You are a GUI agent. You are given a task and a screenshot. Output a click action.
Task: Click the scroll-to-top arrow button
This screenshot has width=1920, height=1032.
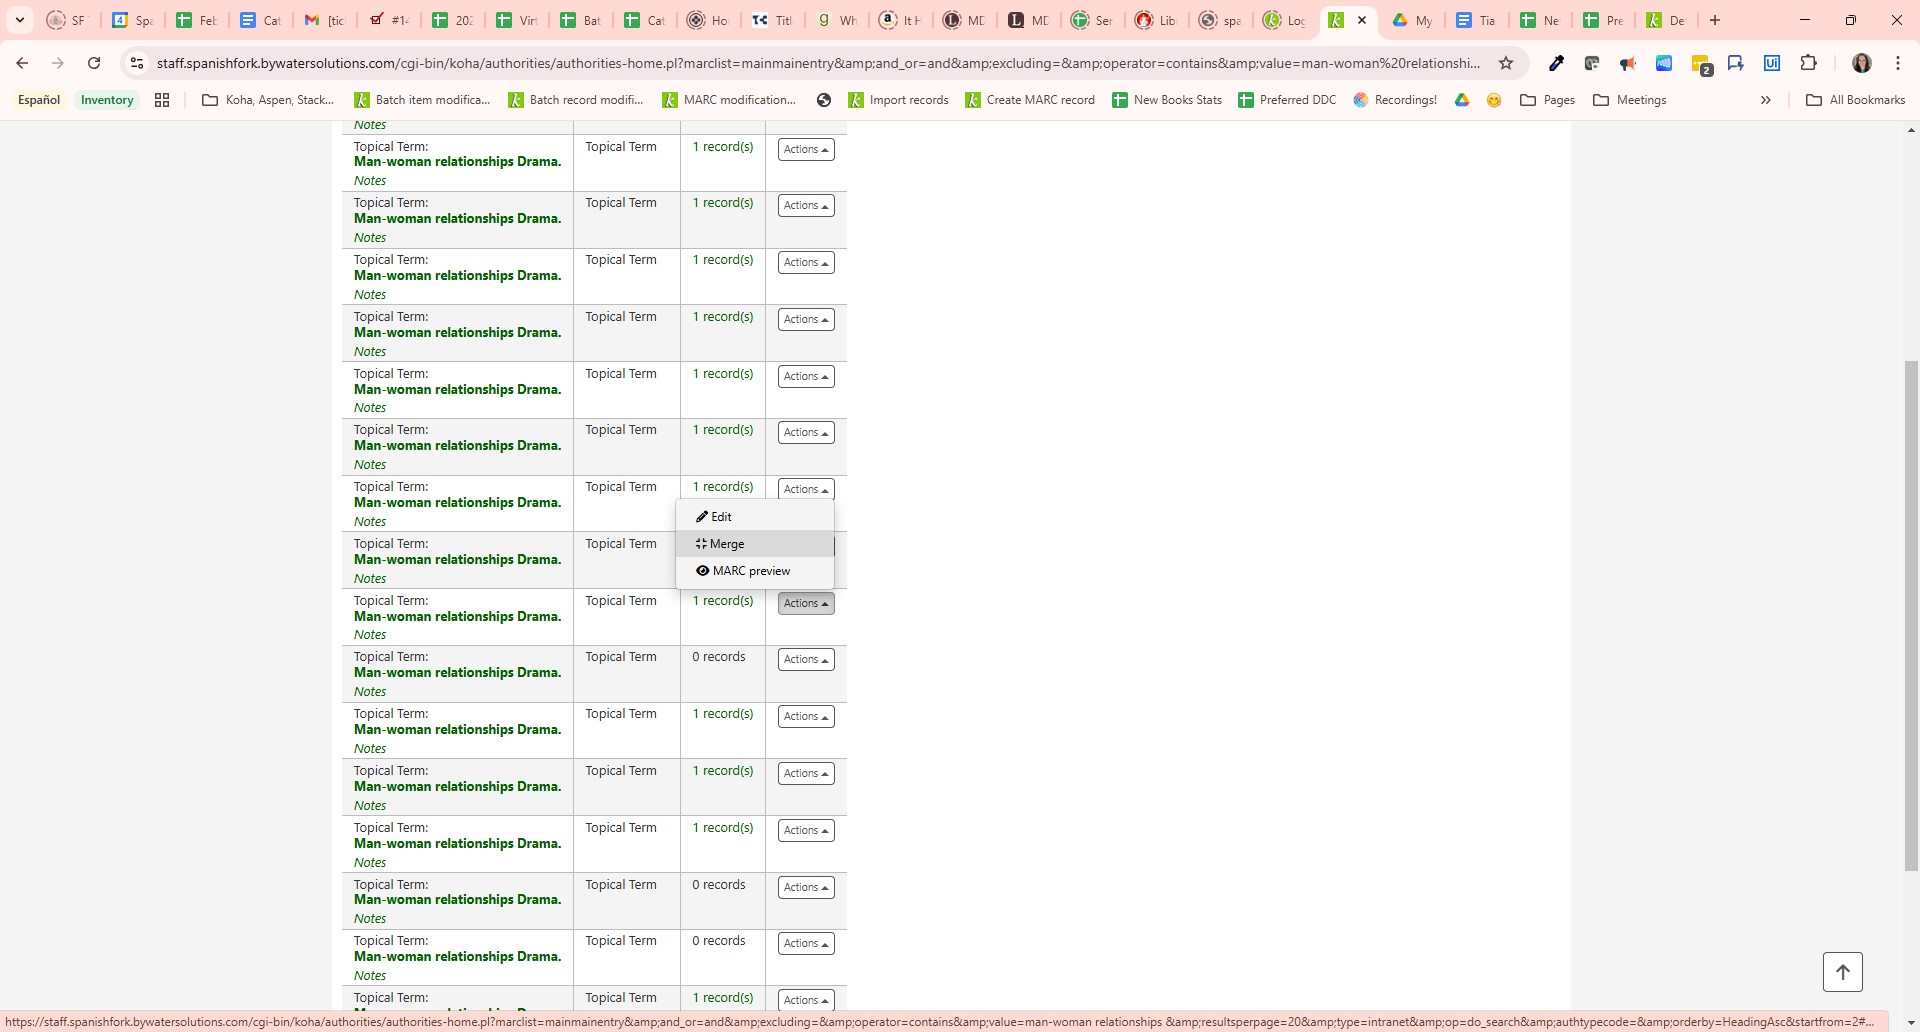(1842, 972)
